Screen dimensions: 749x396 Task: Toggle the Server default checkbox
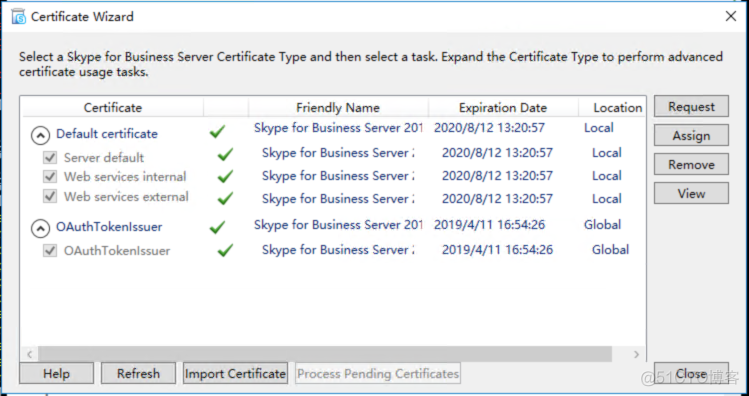[x=50, y=157]
